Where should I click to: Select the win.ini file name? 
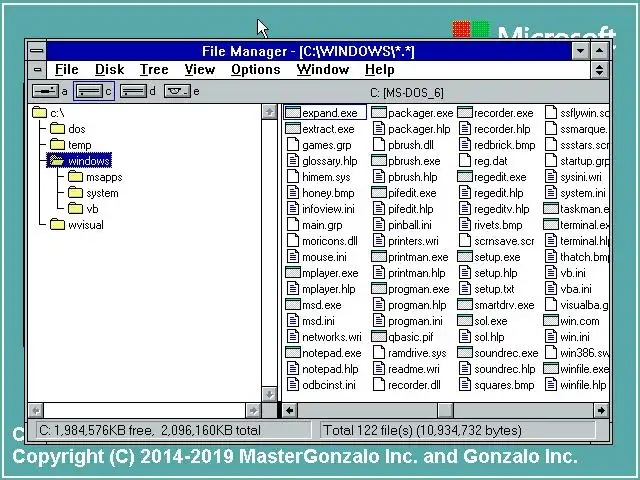575,337
